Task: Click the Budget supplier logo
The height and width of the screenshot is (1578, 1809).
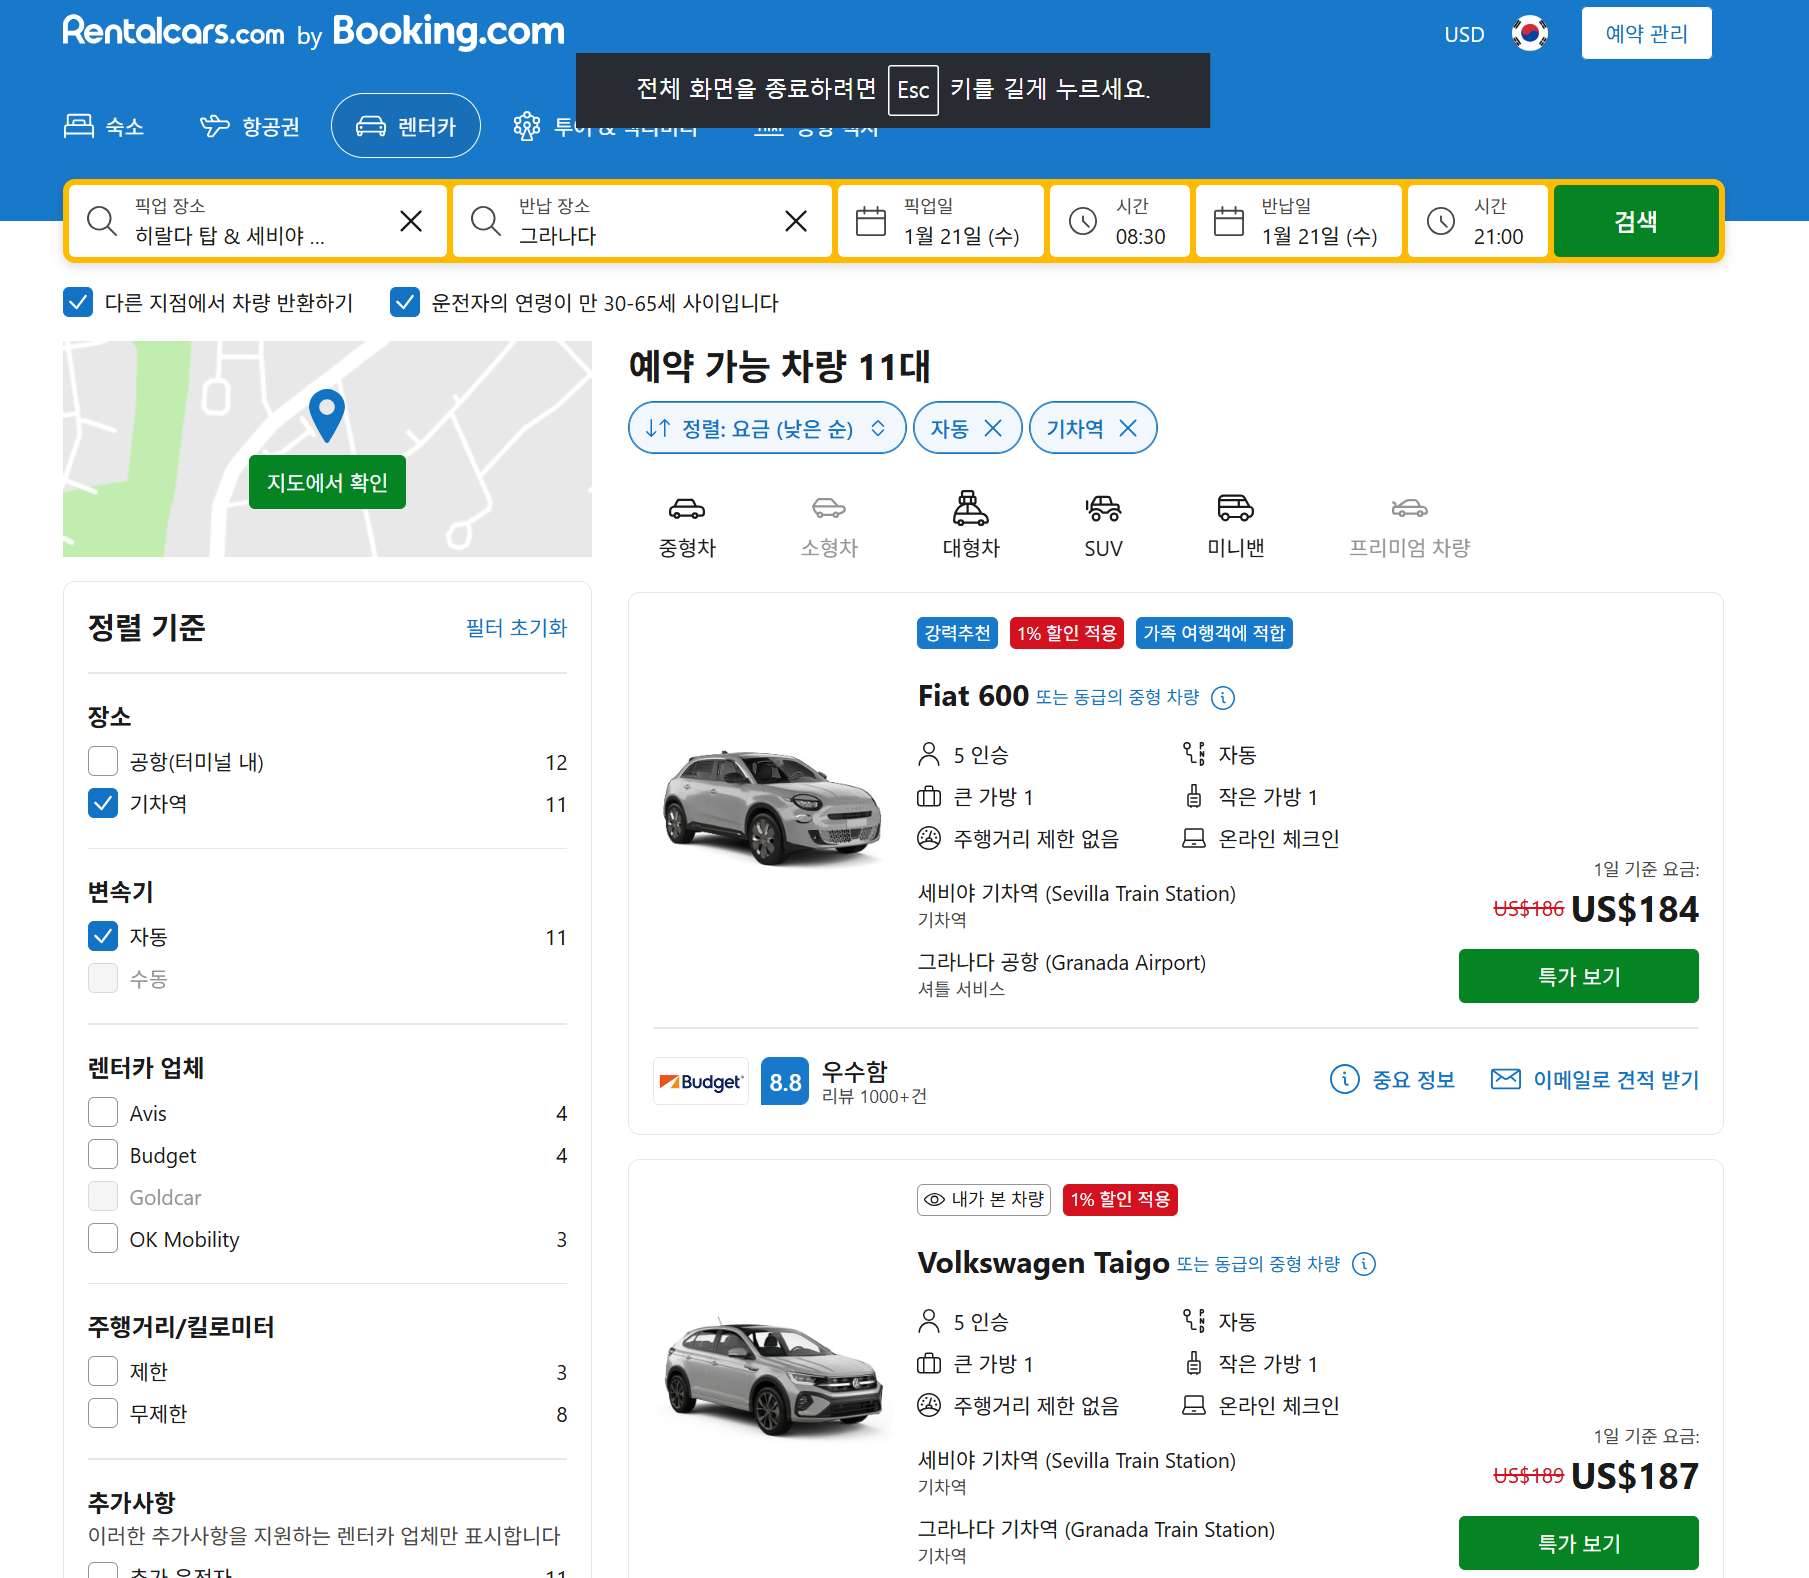Action: pos(701,1081)
